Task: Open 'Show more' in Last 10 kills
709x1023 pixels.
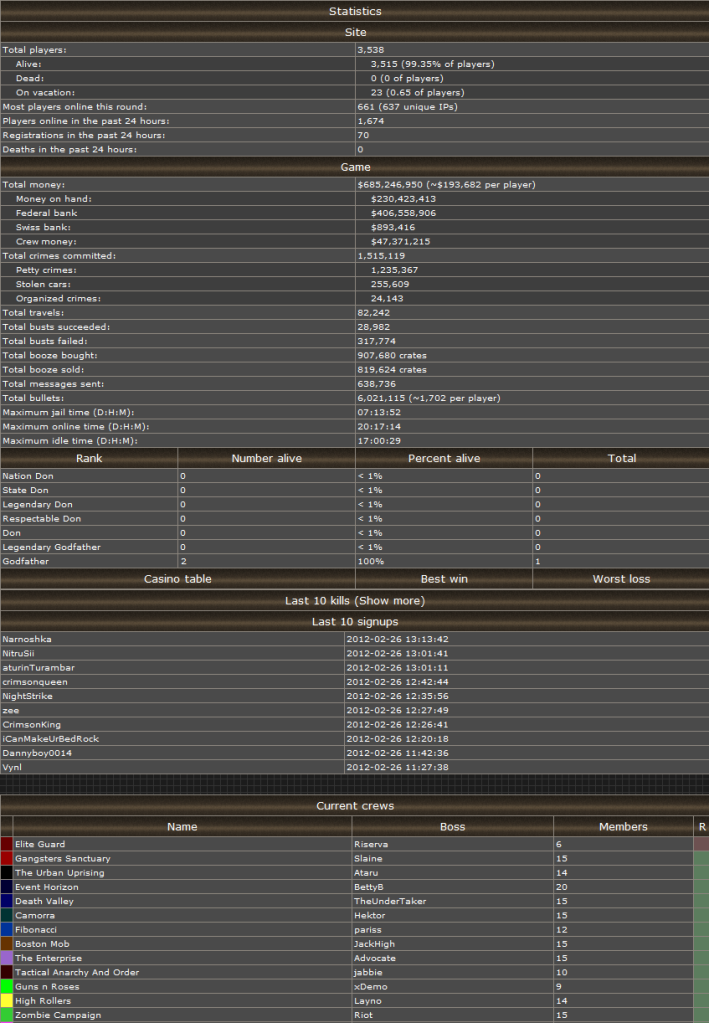Action: (389, 601)
